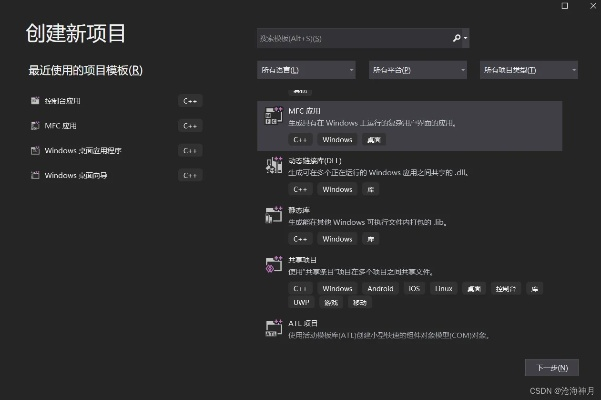
Task: Click the Windows 桌面向导 icon in recent templates
Action: tap(36, 176)
